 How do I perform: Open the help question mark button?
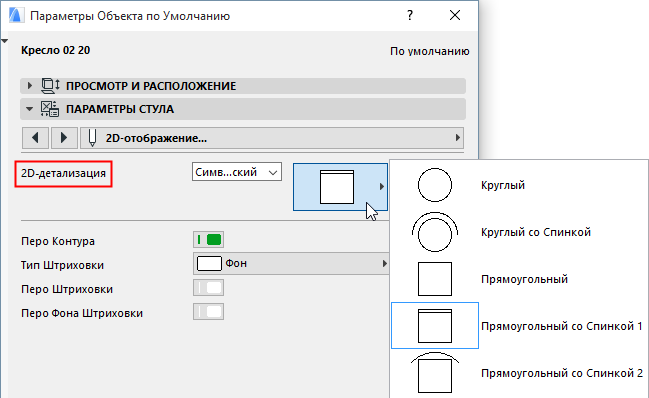[409, 15]
